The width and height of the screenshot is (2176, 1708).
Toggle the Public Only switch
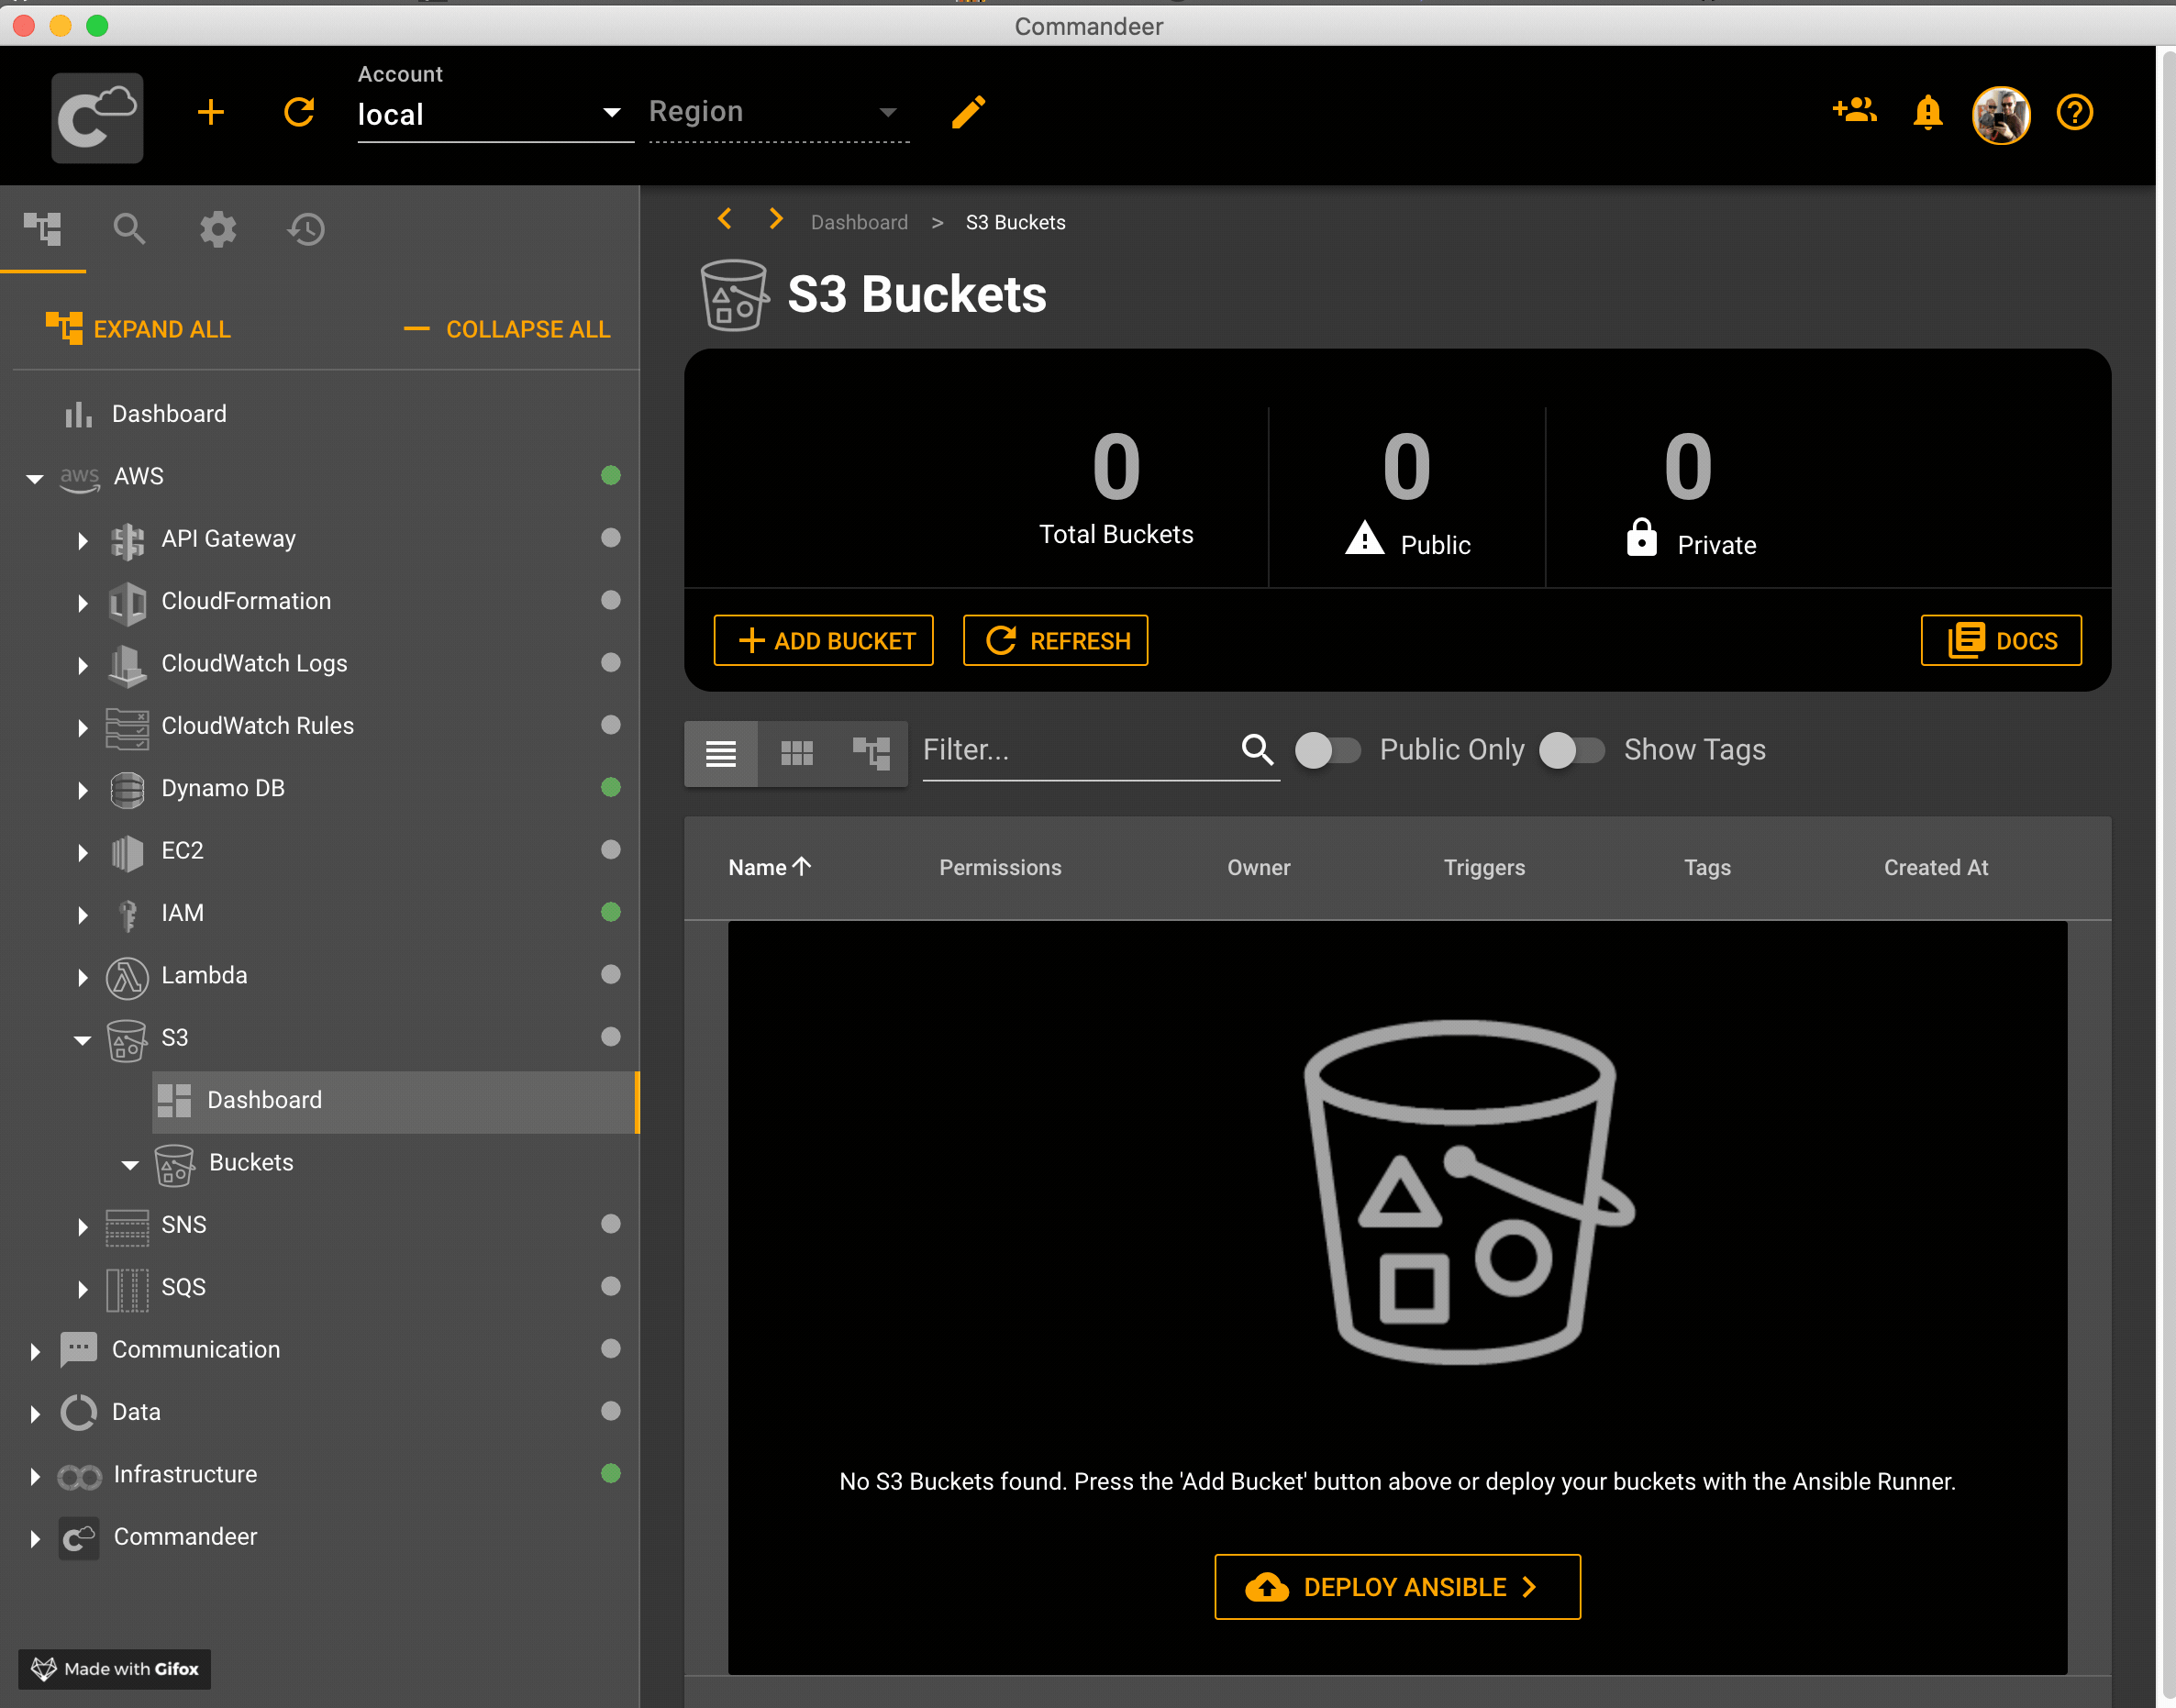pos(1327,750)
